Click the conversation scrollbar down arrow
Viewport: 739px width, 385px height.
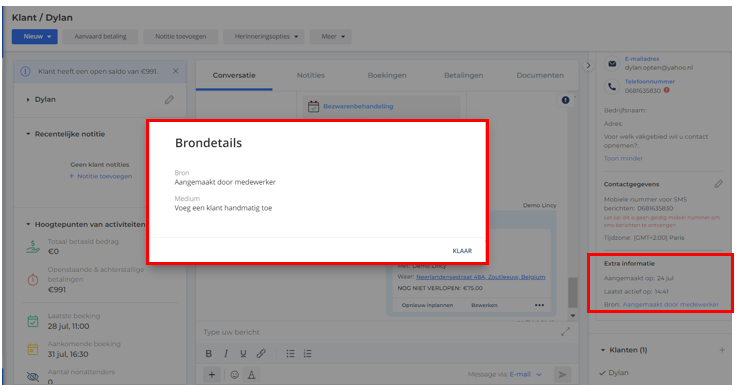tap(573, 316)
